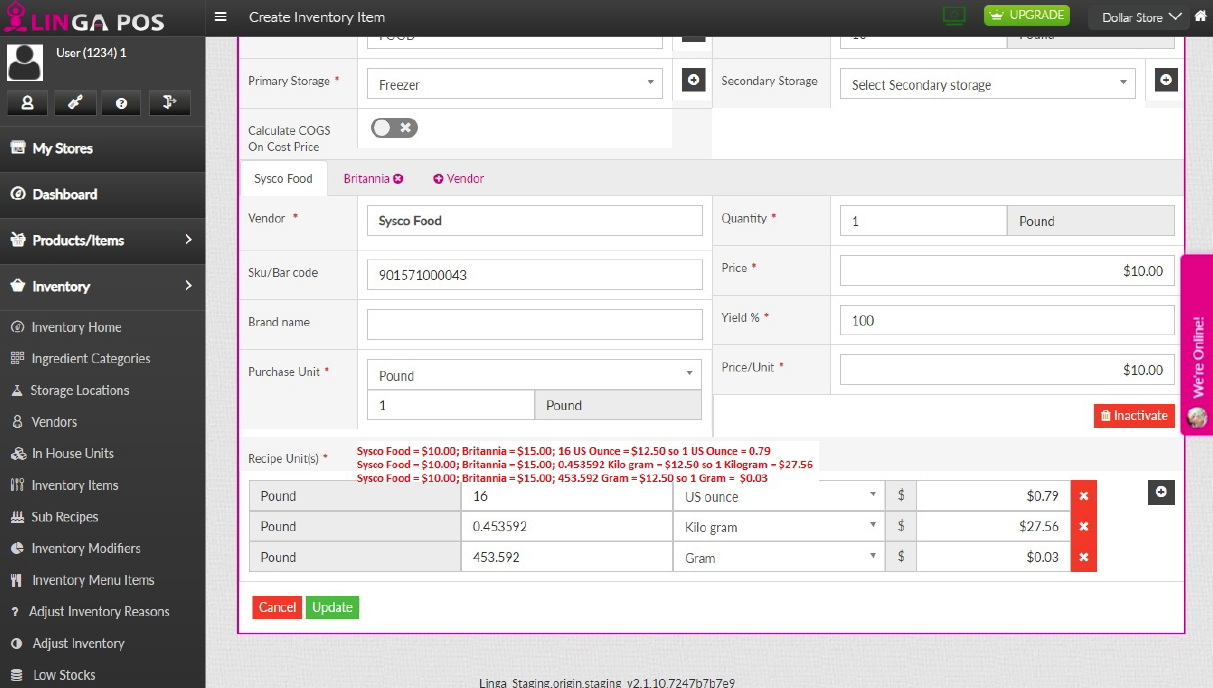Open Dashboard in sidebar
The width and height of the screenshot is (1213, 688).
[x=102, y=194]
